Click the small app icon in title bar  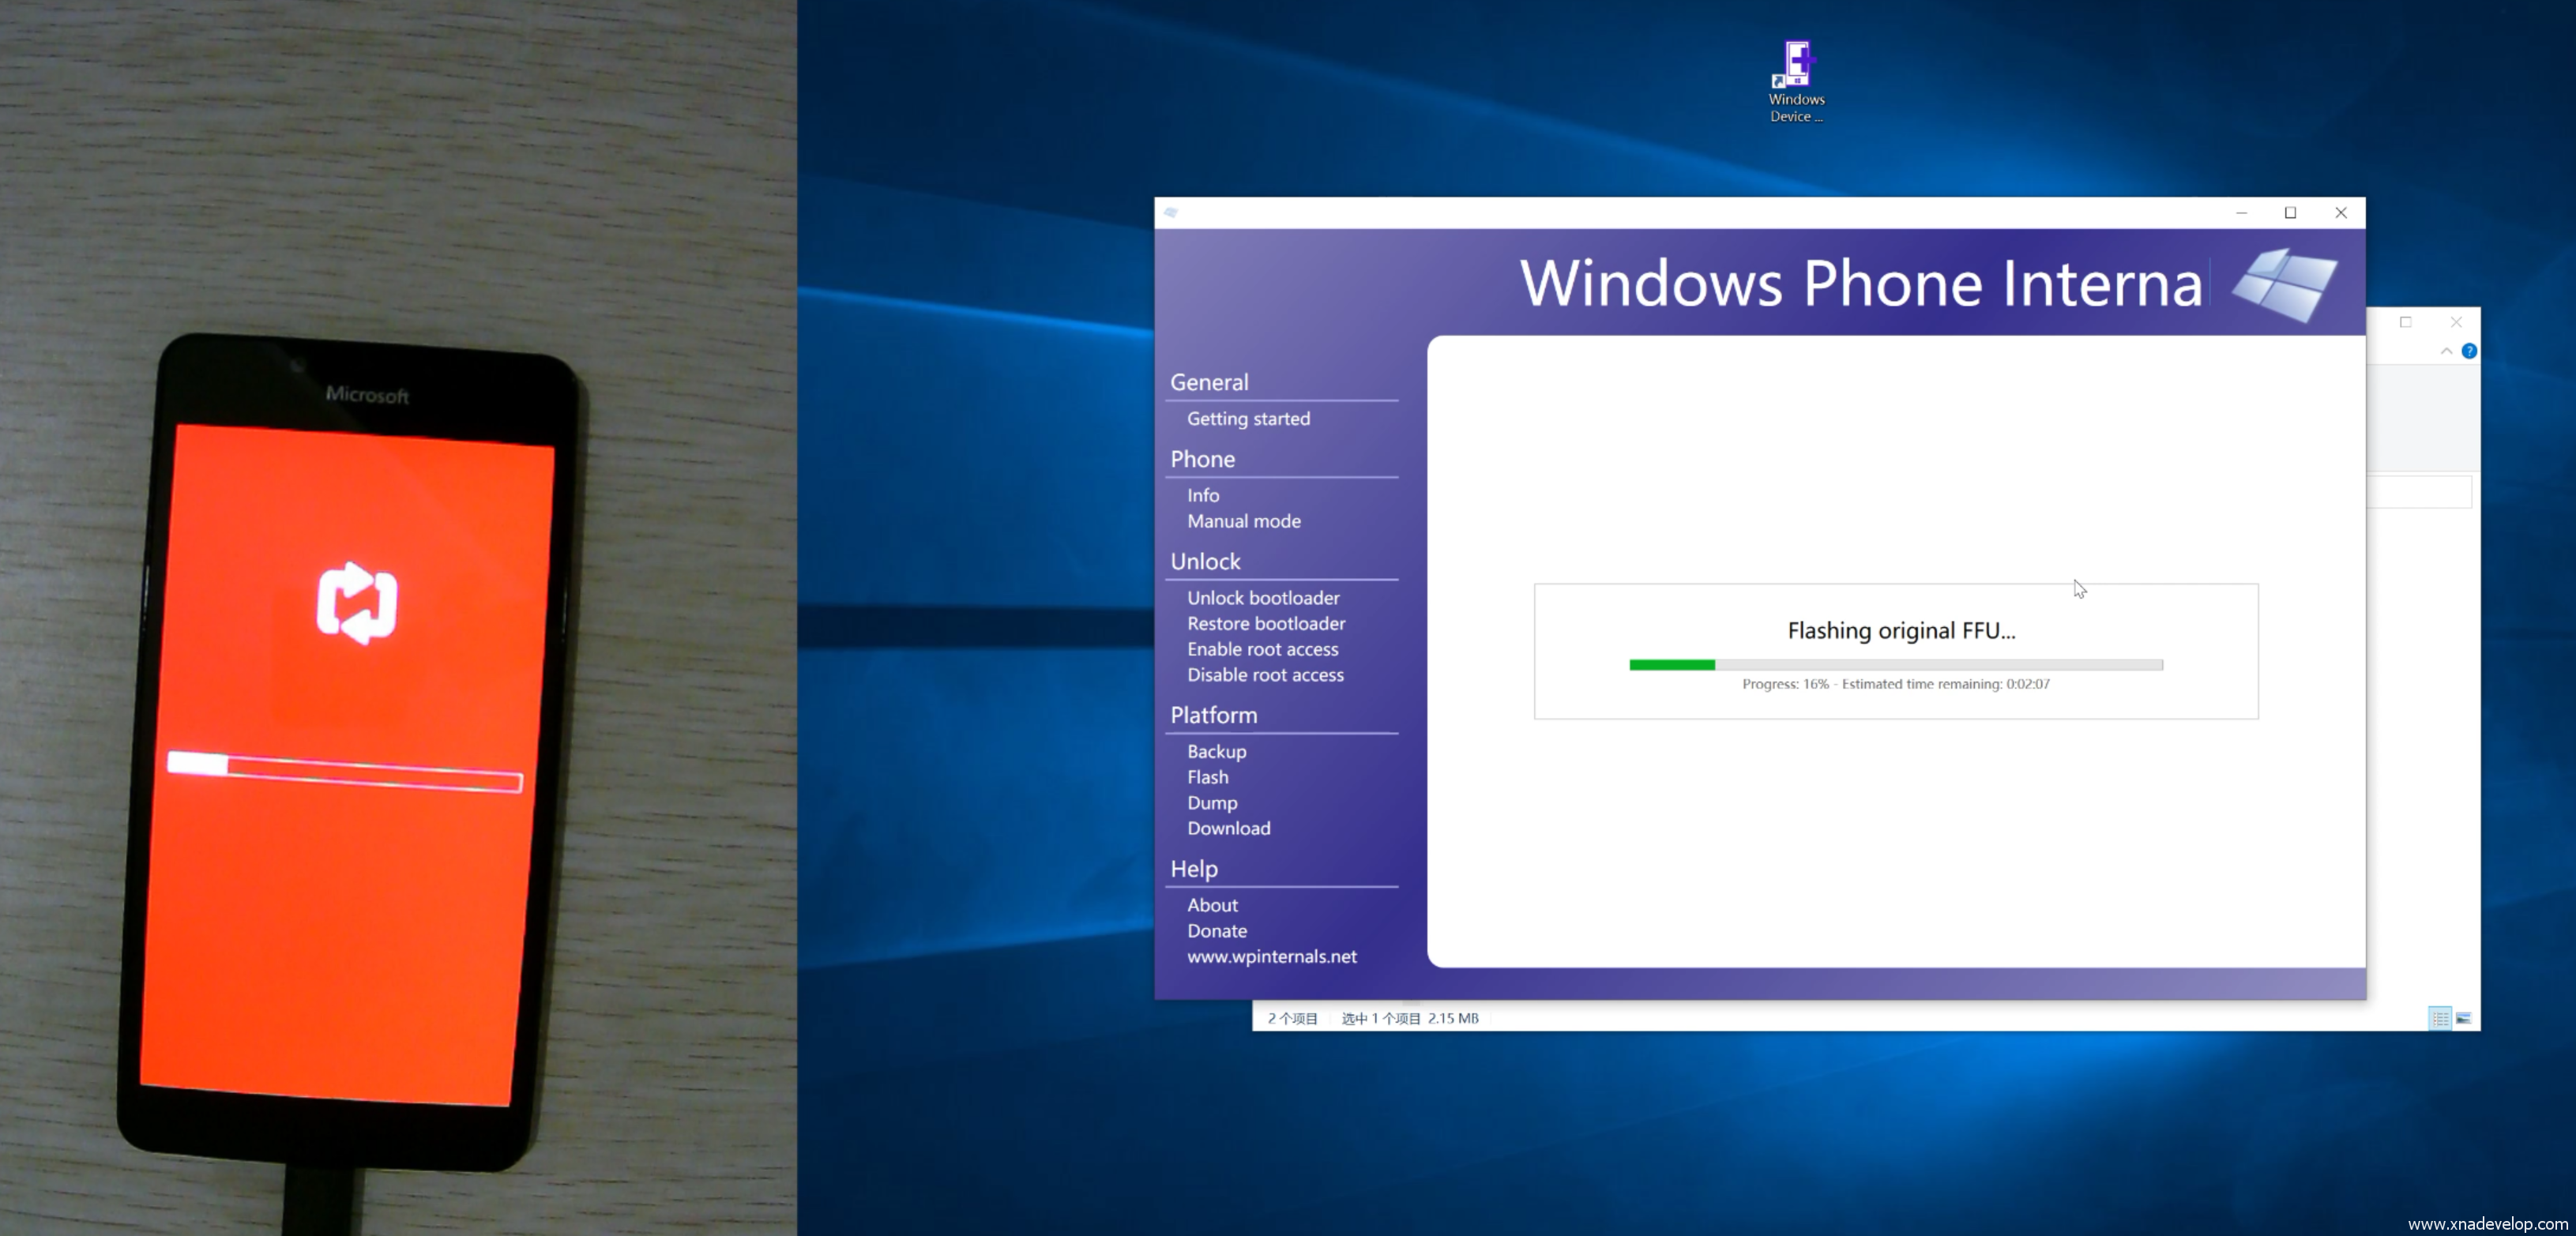coord(1171,212)
